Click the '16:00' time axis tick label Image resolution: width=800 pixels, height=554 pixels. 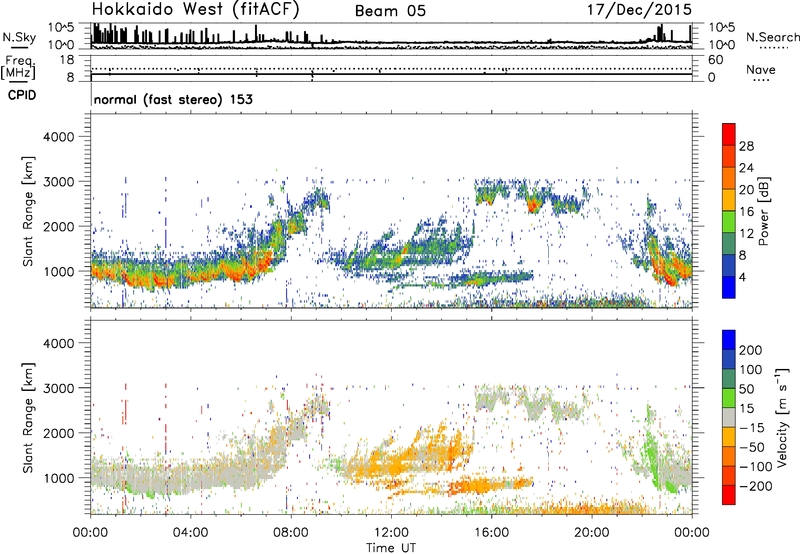click(491, 533)
